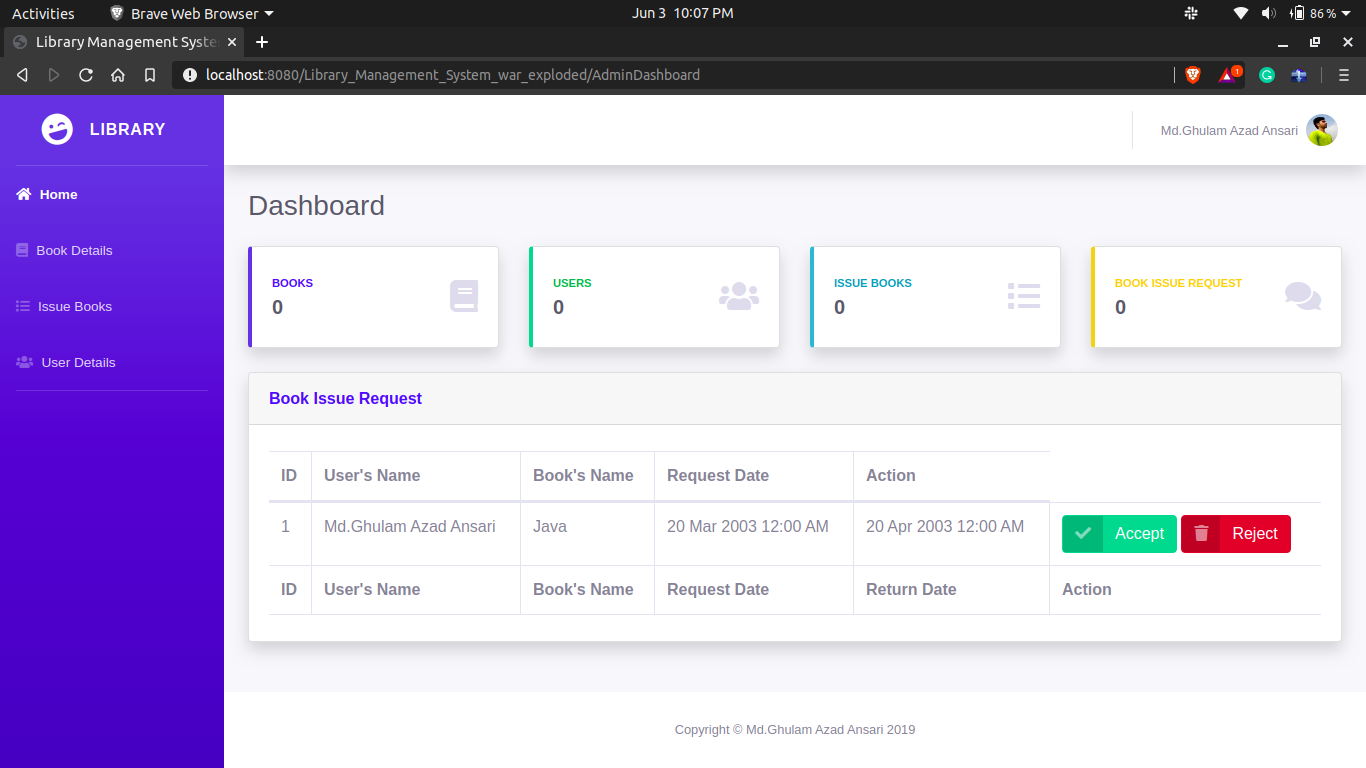Image resolution: width=1366 pixels, height=768 pixels.
Task: Click the browser back arrow
Action: tap(22, 75)
